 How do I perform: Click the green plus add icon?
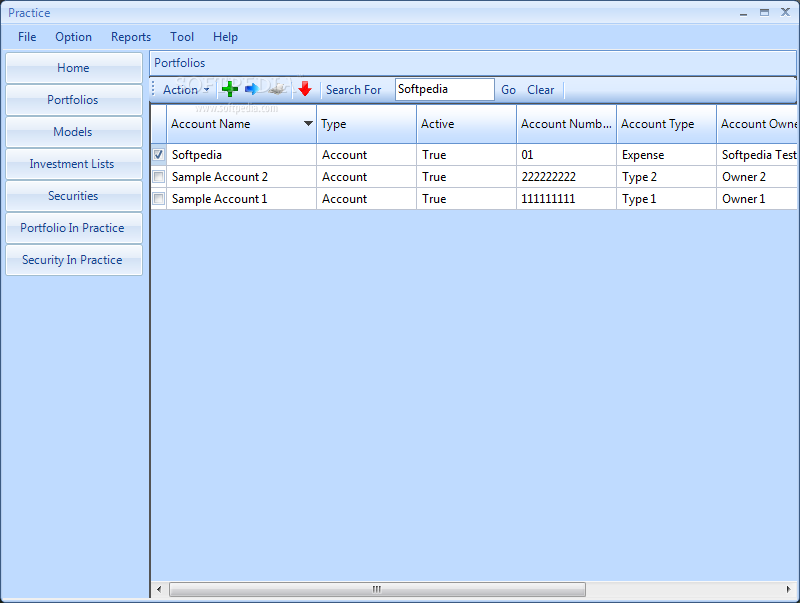tap(230, 89)
